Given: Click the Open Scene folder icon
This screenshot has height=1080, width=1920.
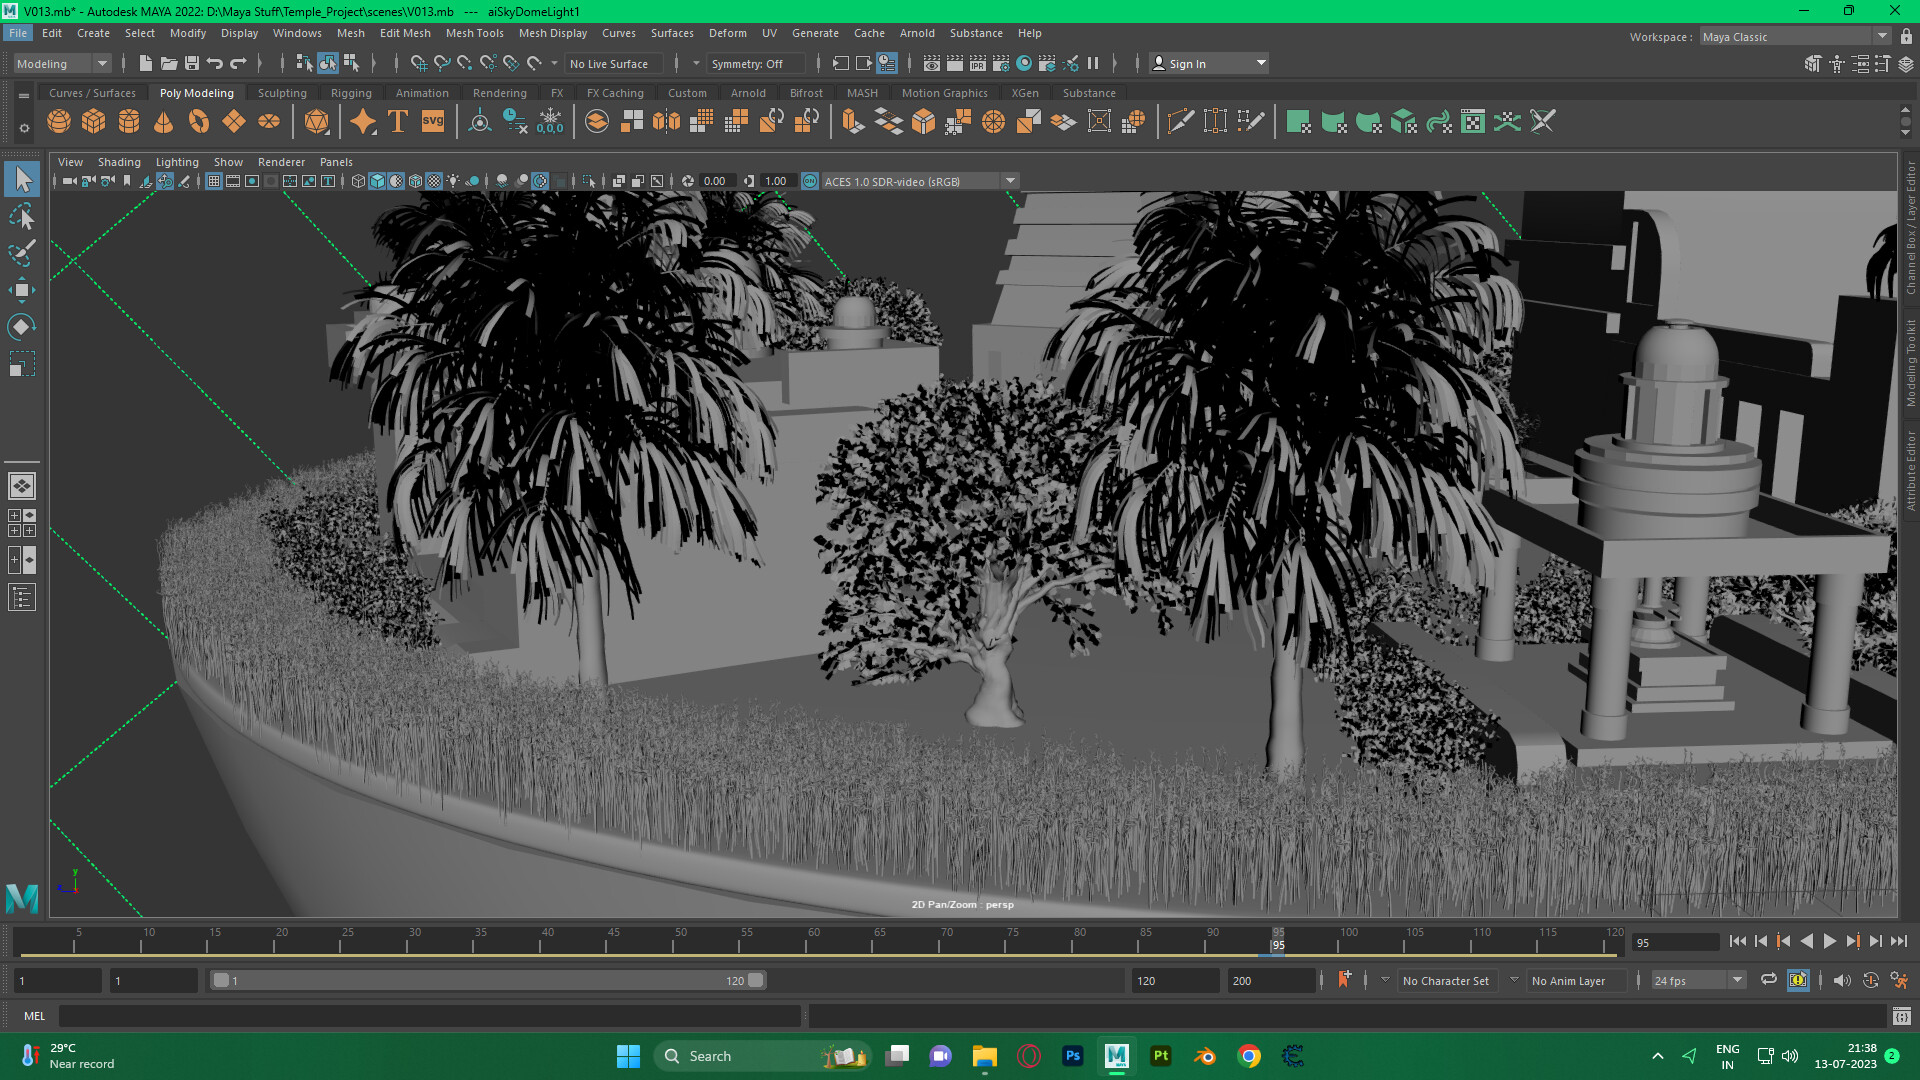Looking at the screenshot, I should tap(169, 63).
